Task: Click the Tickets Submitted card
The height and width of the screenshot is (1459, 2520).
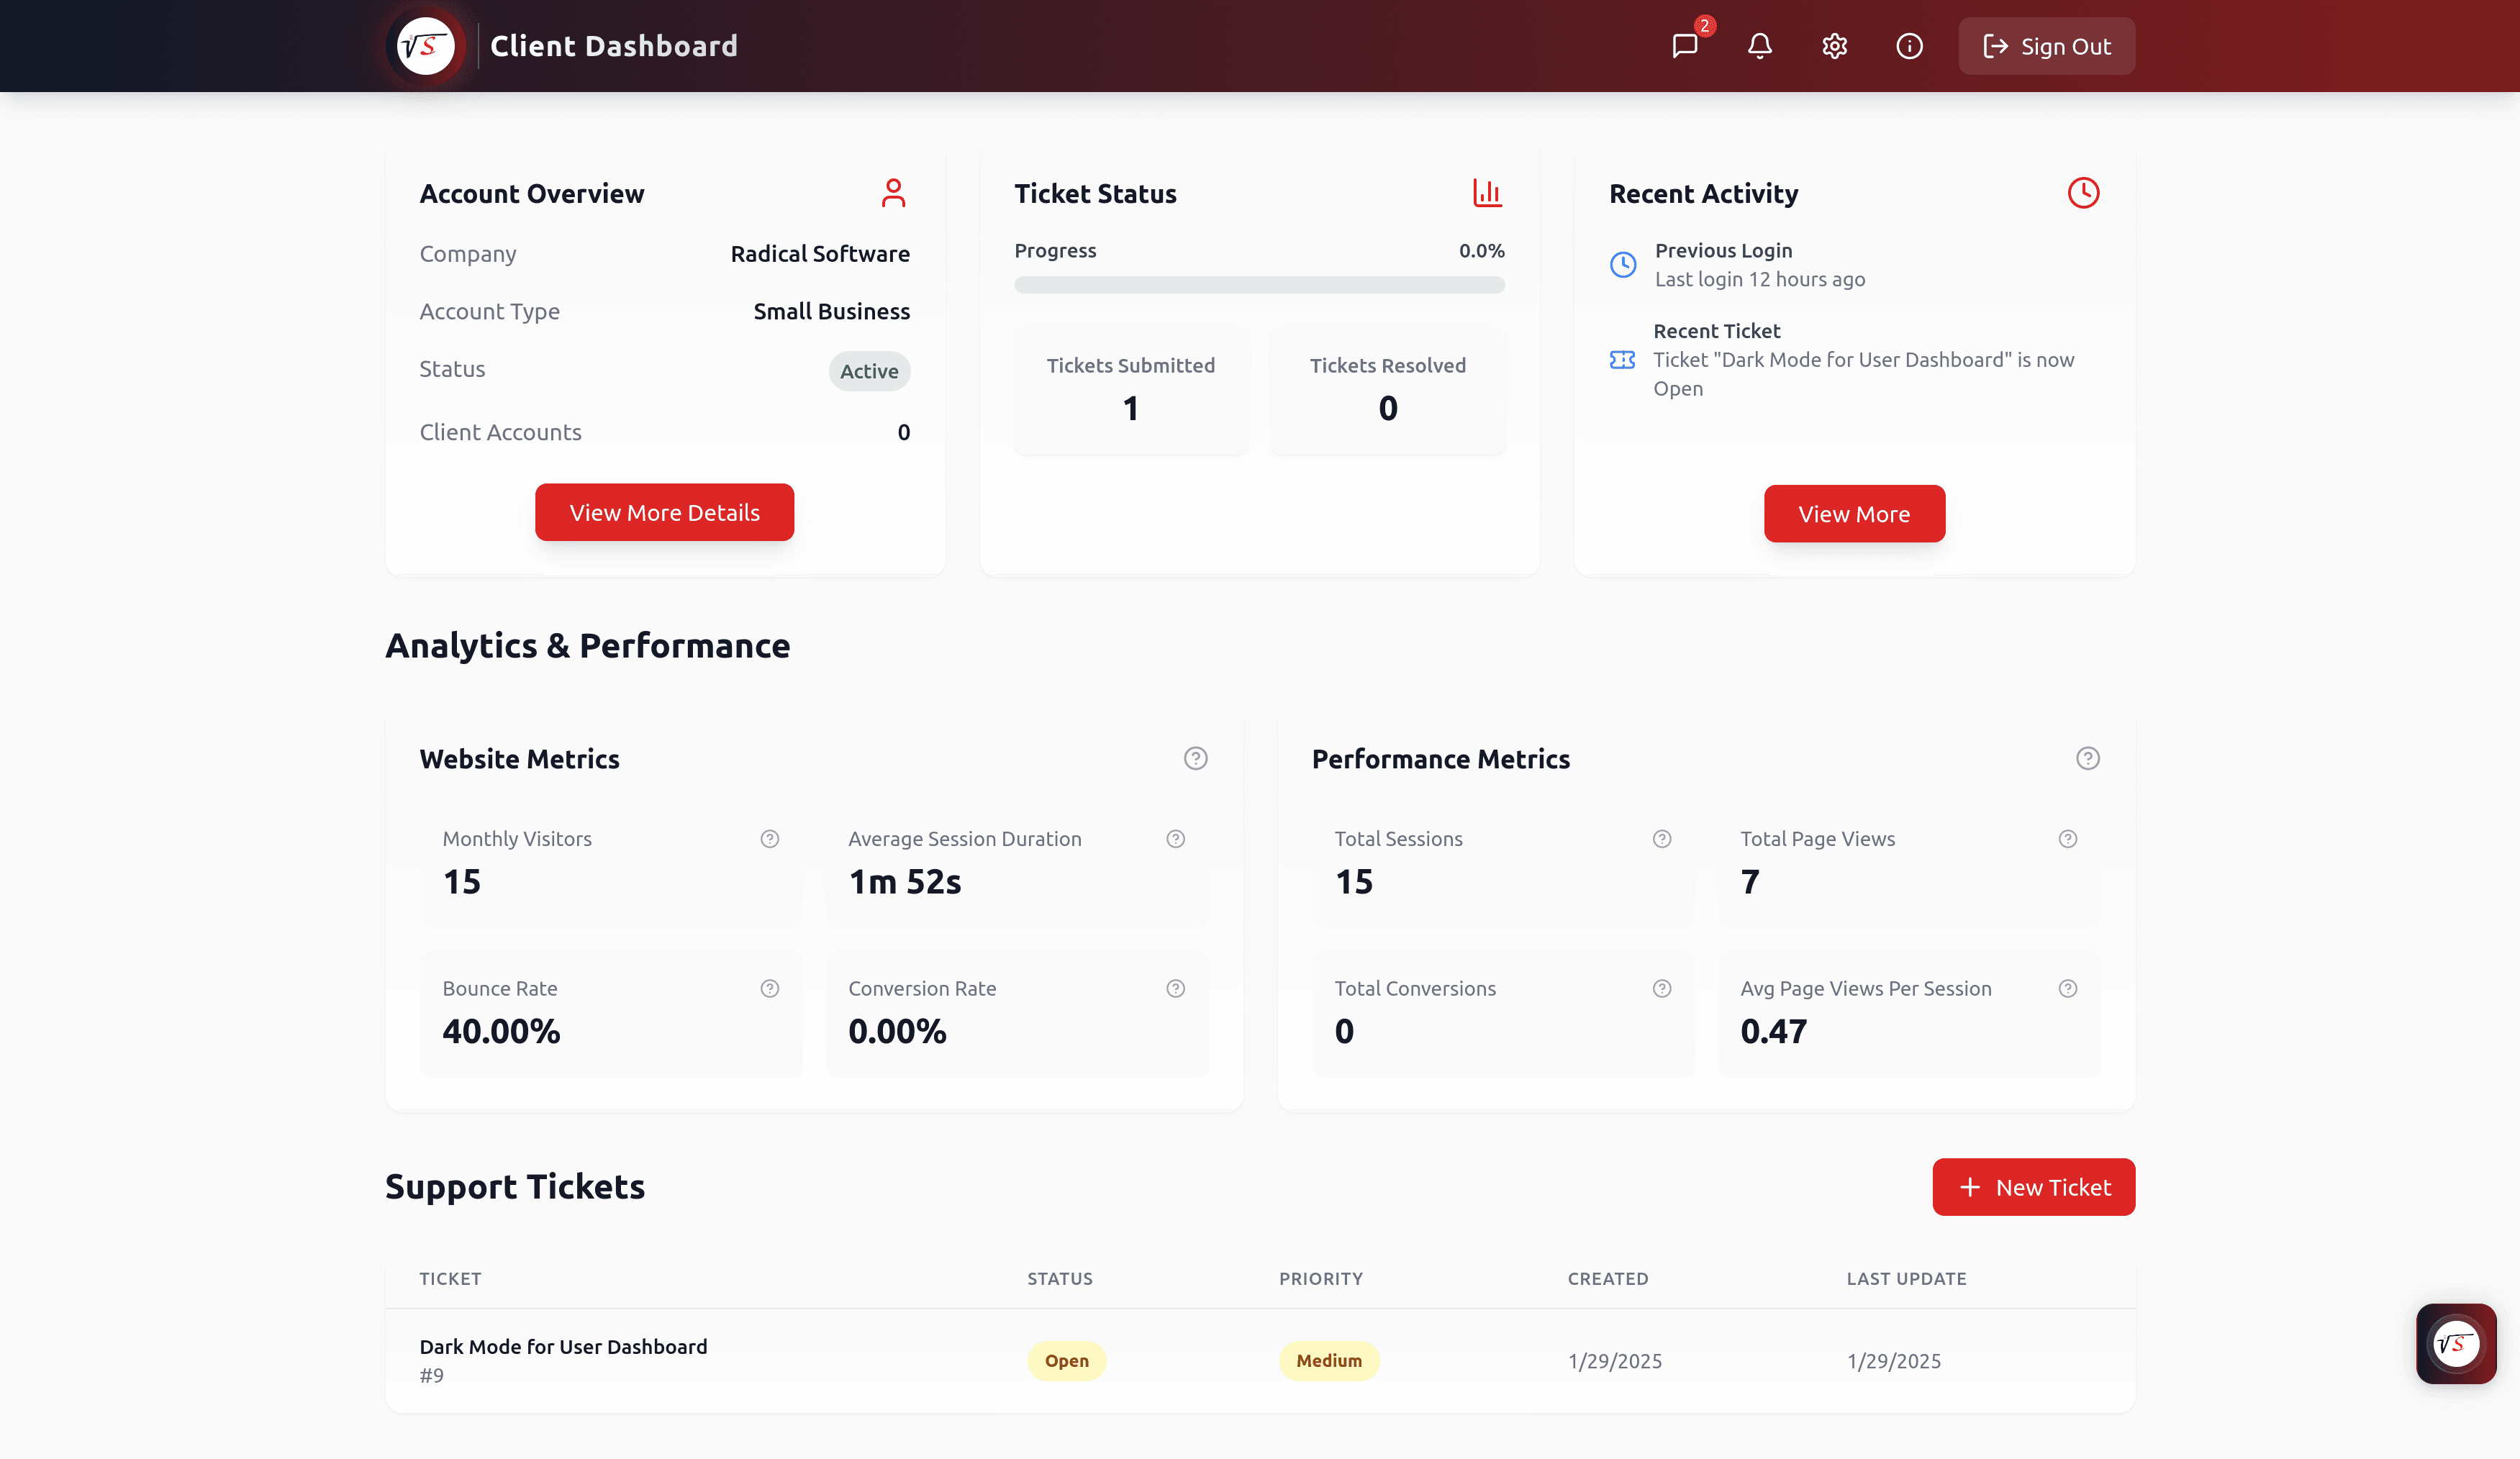Action: coord(1131,391)
